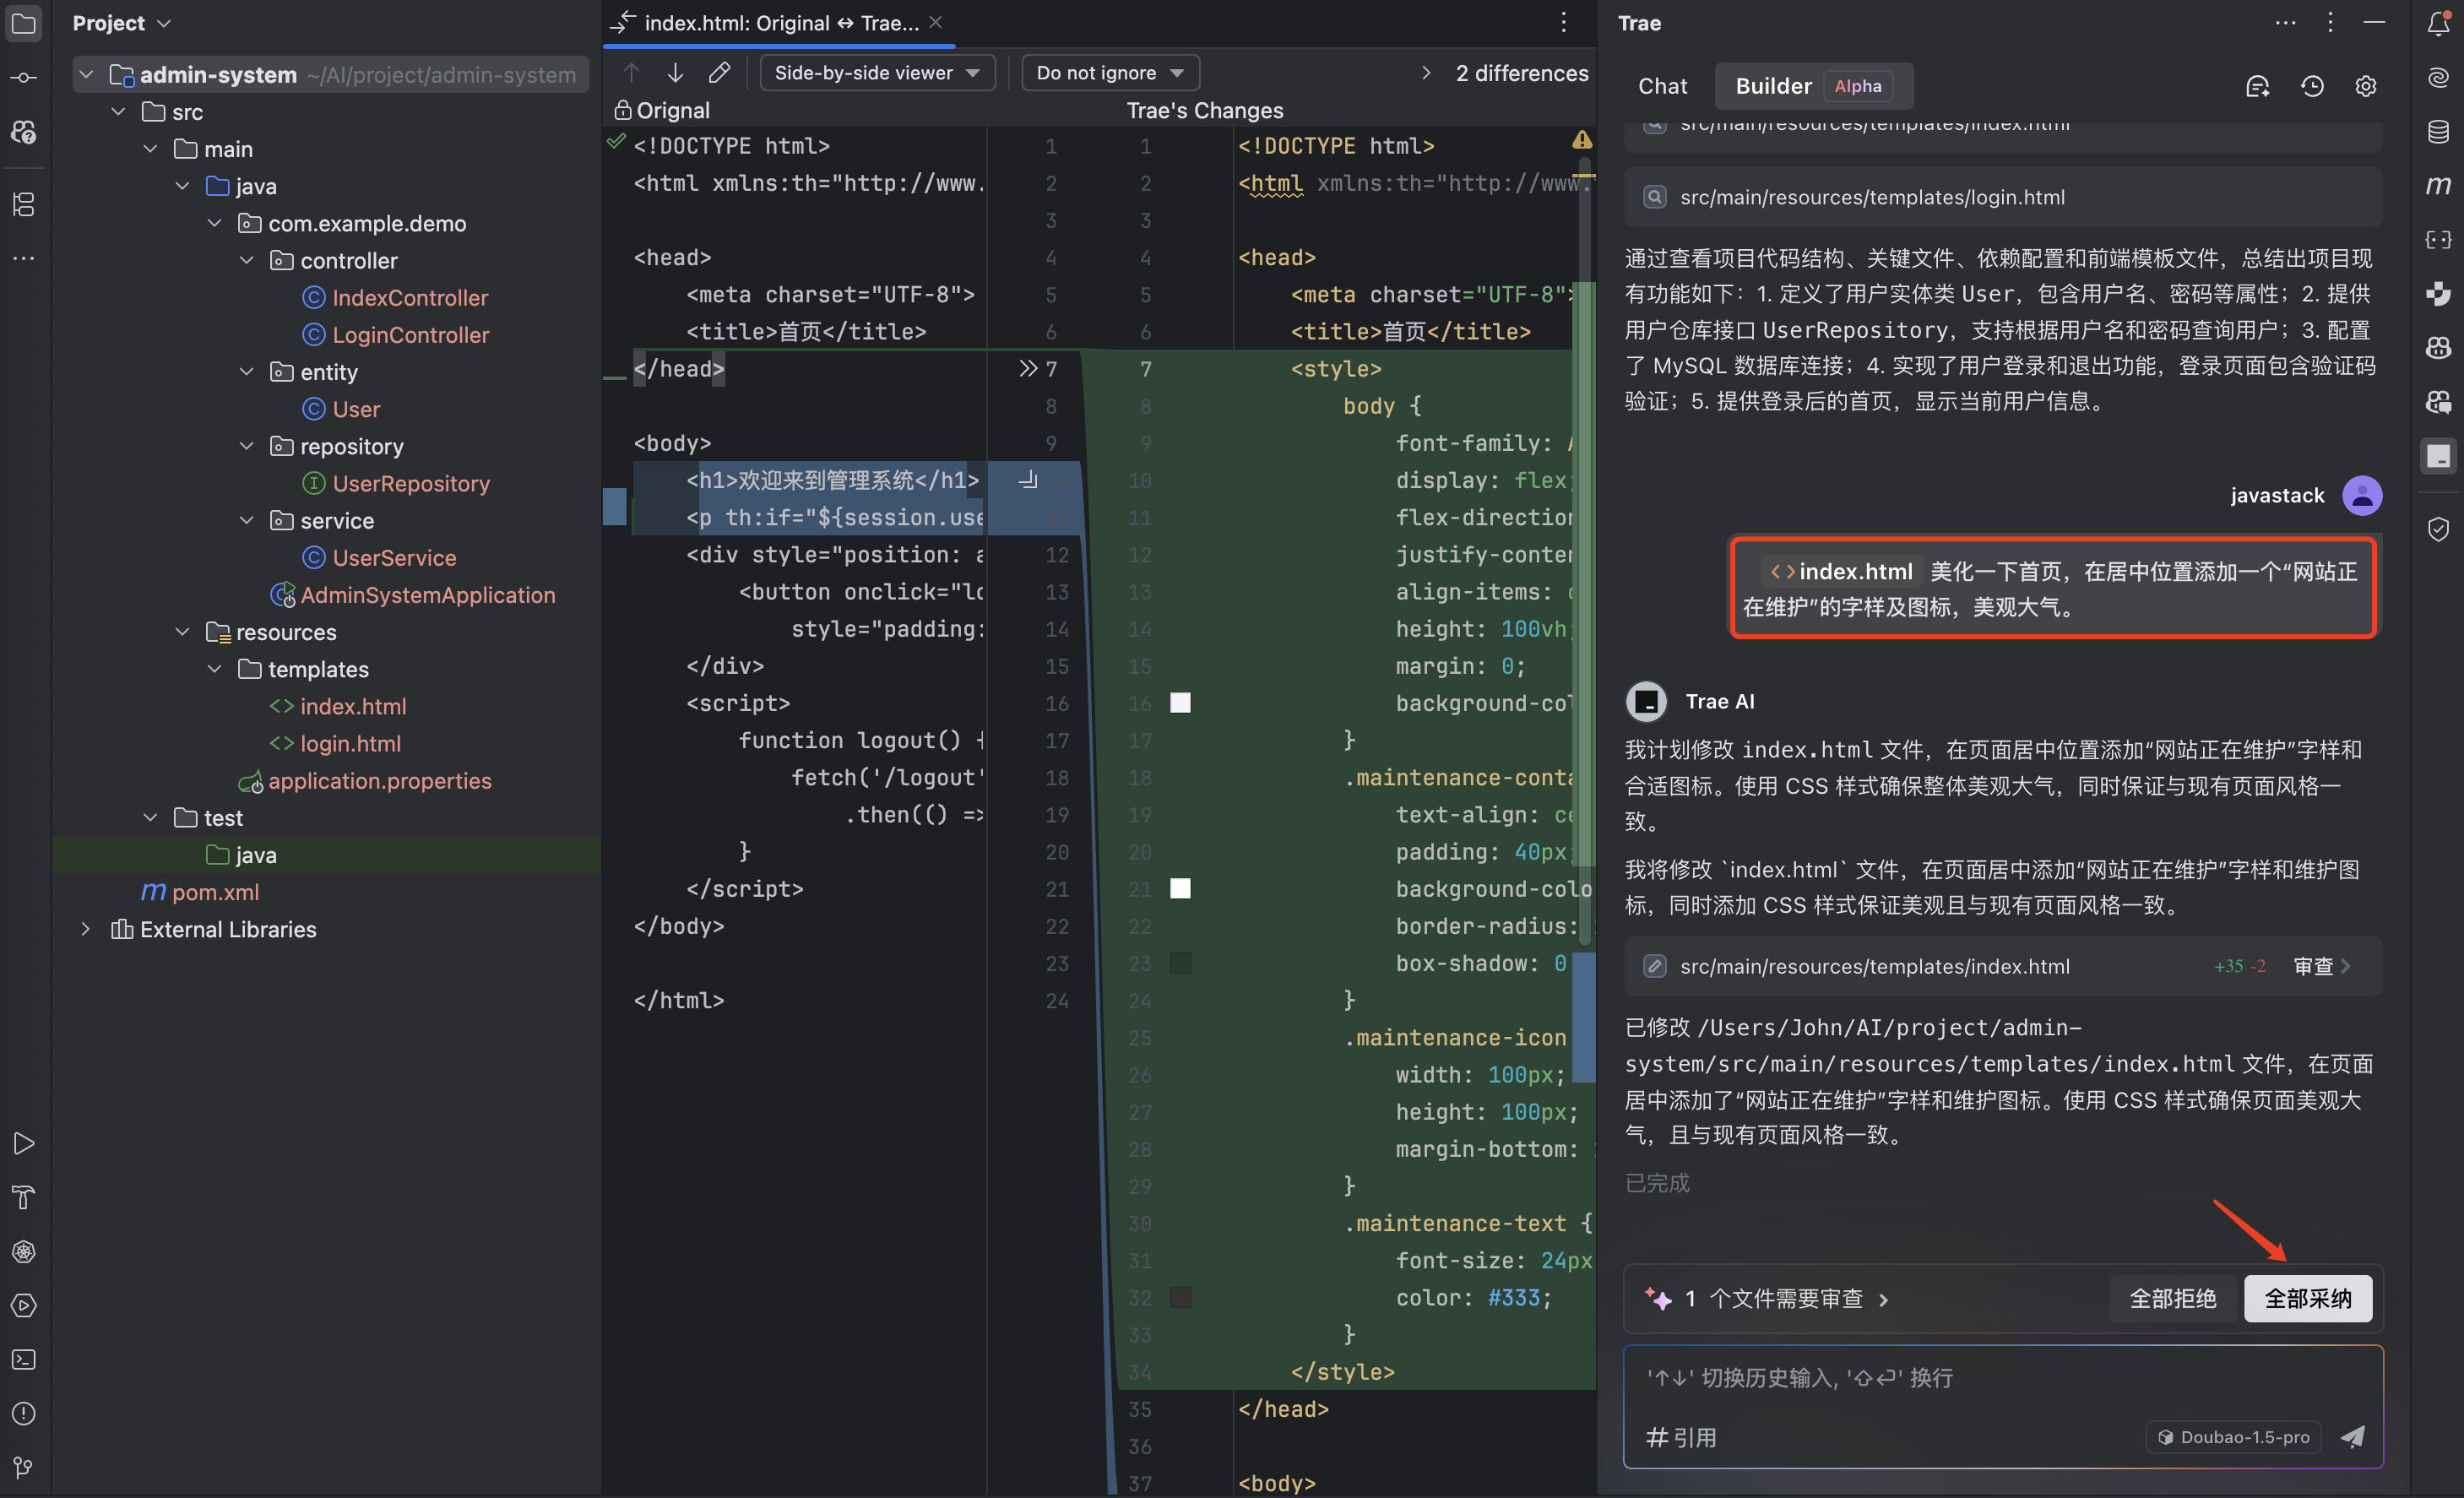2464x1498 pixels.
Task: Expand the External Libraries node
Action: tap(86, 929)
